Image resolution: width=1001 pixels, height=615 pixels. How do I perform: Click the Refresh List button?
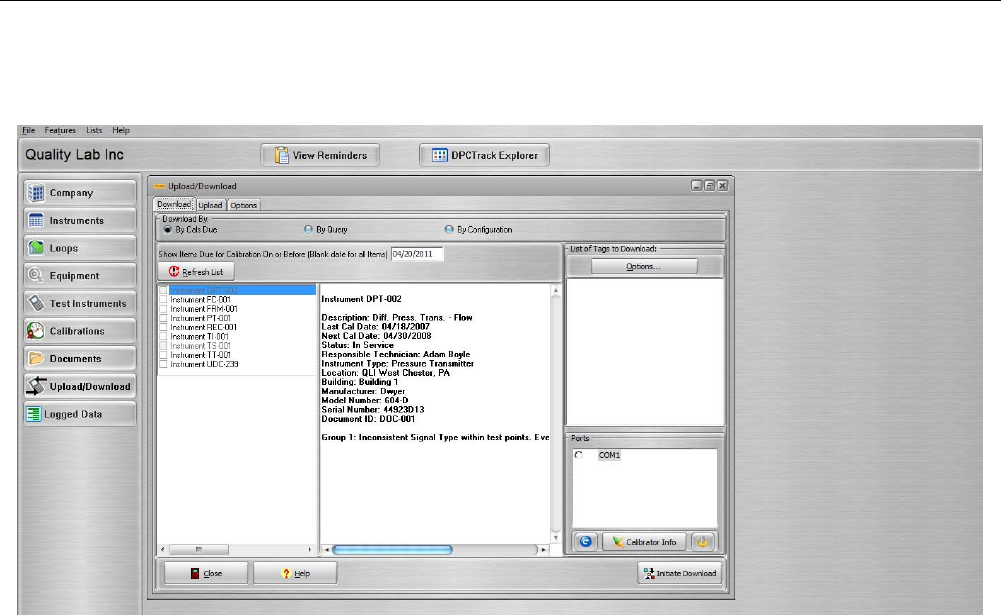[195, 271]
